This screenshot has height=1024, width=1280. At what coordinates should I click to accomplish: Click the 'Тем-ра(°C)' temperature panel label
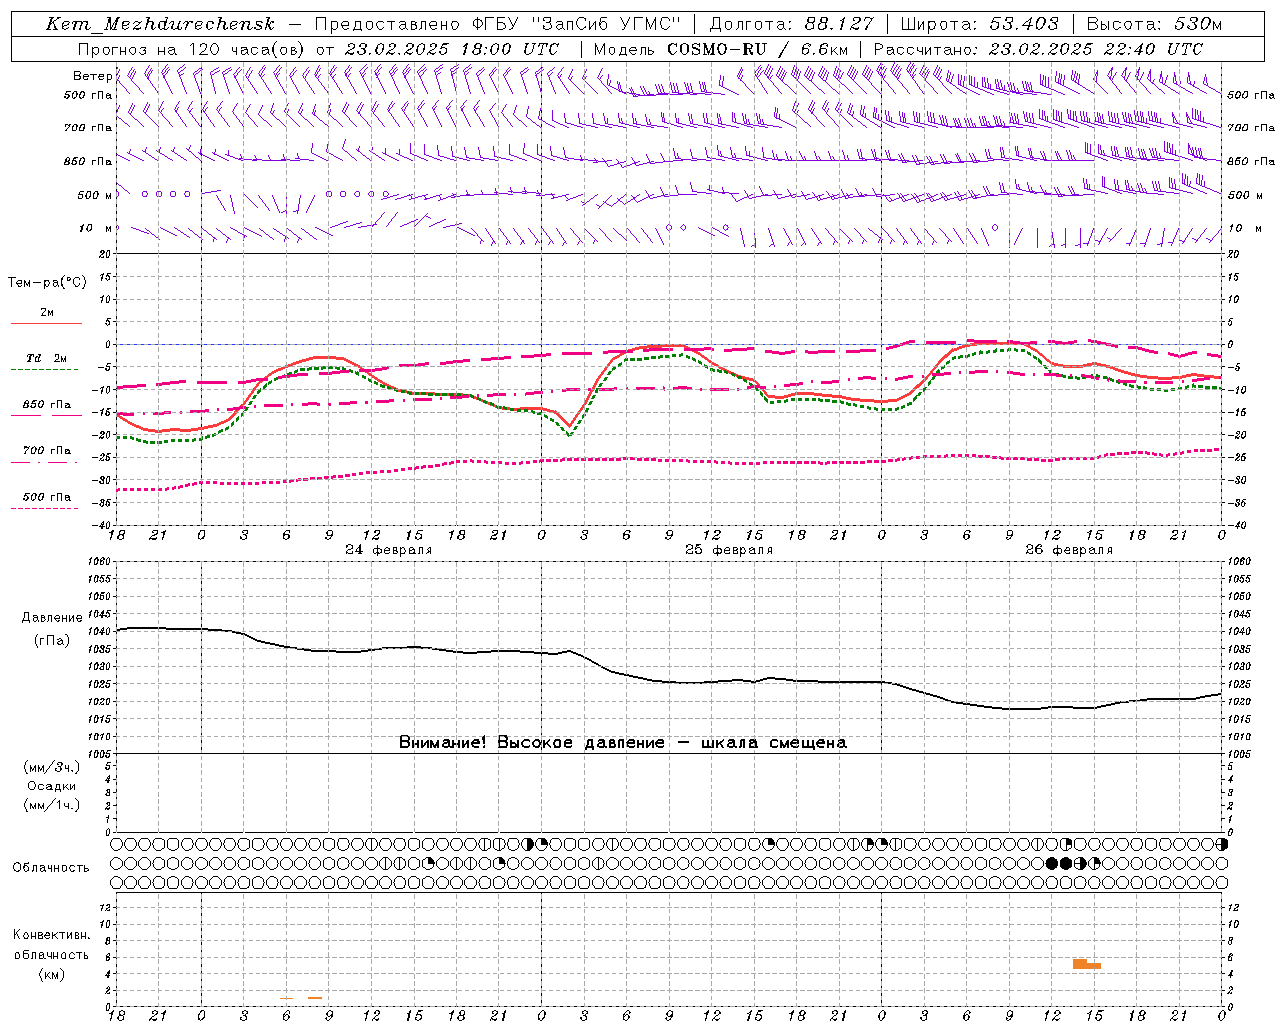click(x=47, y=282)
